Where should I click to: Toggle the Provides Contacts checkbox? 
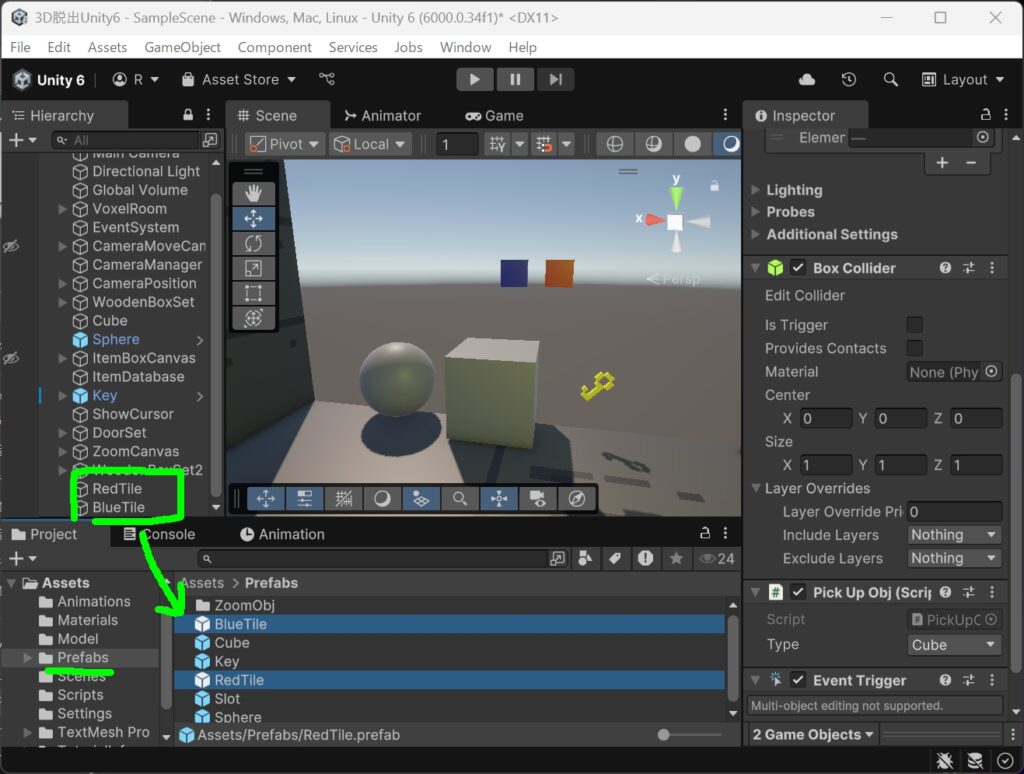(x=914, y=348)
